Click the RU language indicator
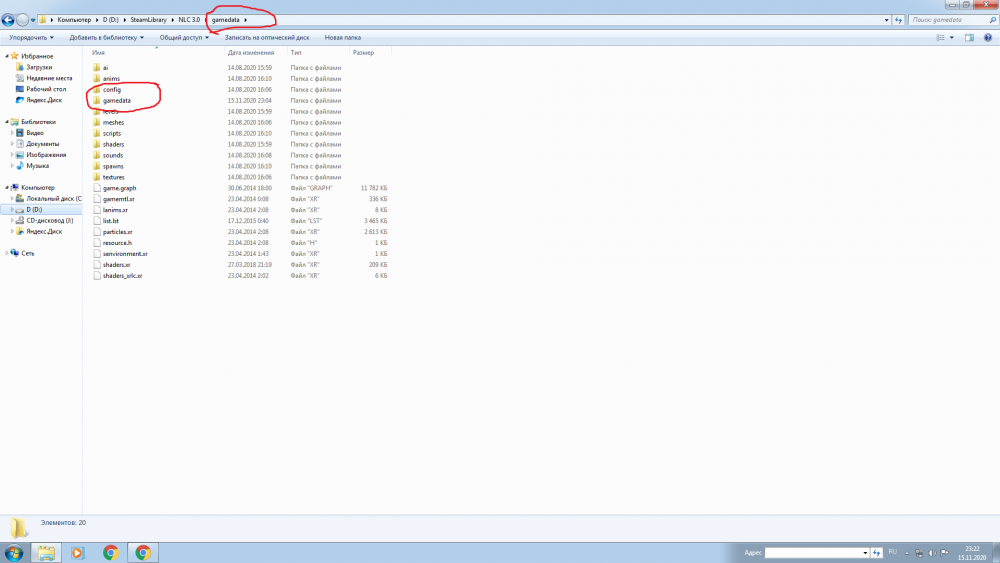 pyautogui.click(x=892, y=552)
